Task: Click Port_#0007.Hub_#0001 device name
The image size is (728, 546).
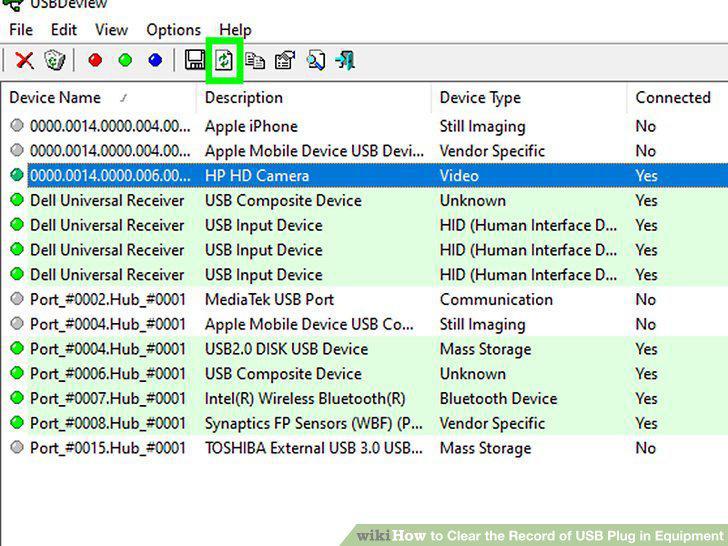Action: [x=108, y=398]
